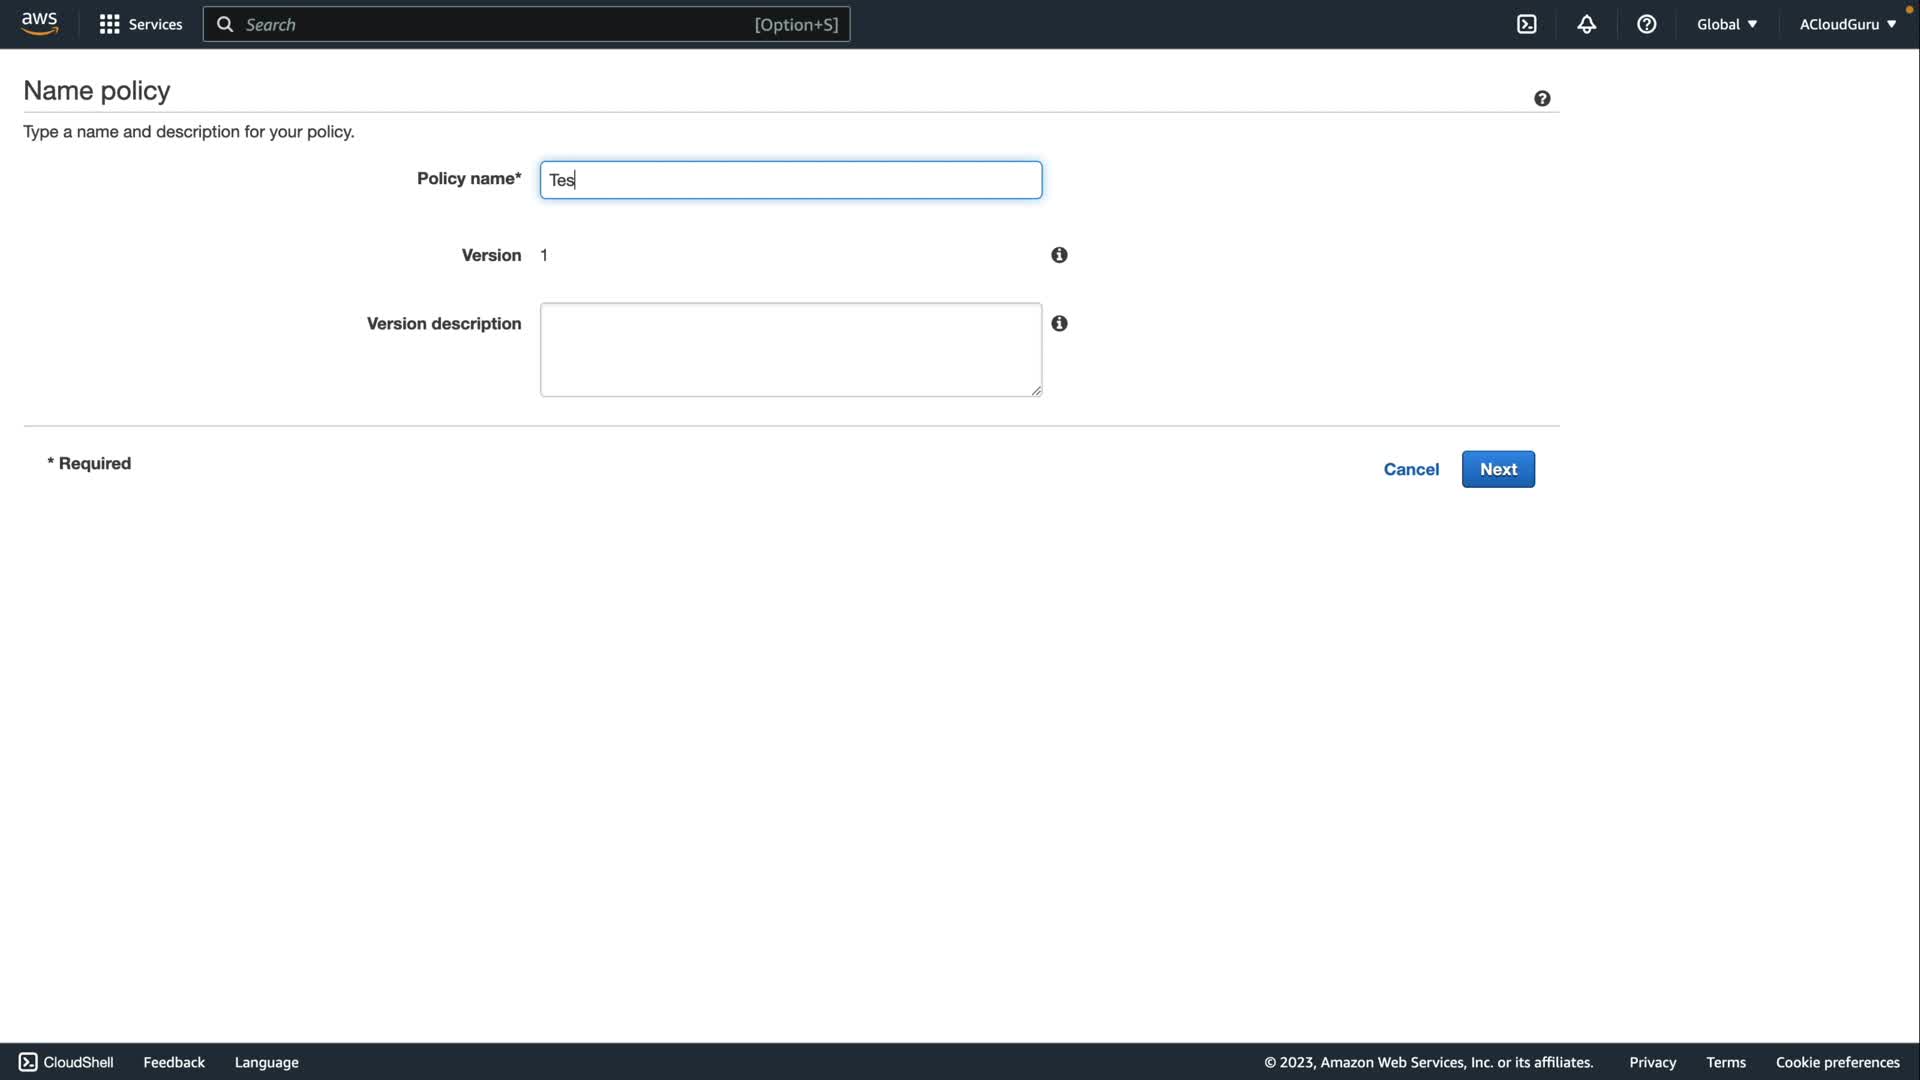This screenshot has height=1080, width=1920.
Task: Click the info icon beside Version description
Action: tap(1059, 323)
